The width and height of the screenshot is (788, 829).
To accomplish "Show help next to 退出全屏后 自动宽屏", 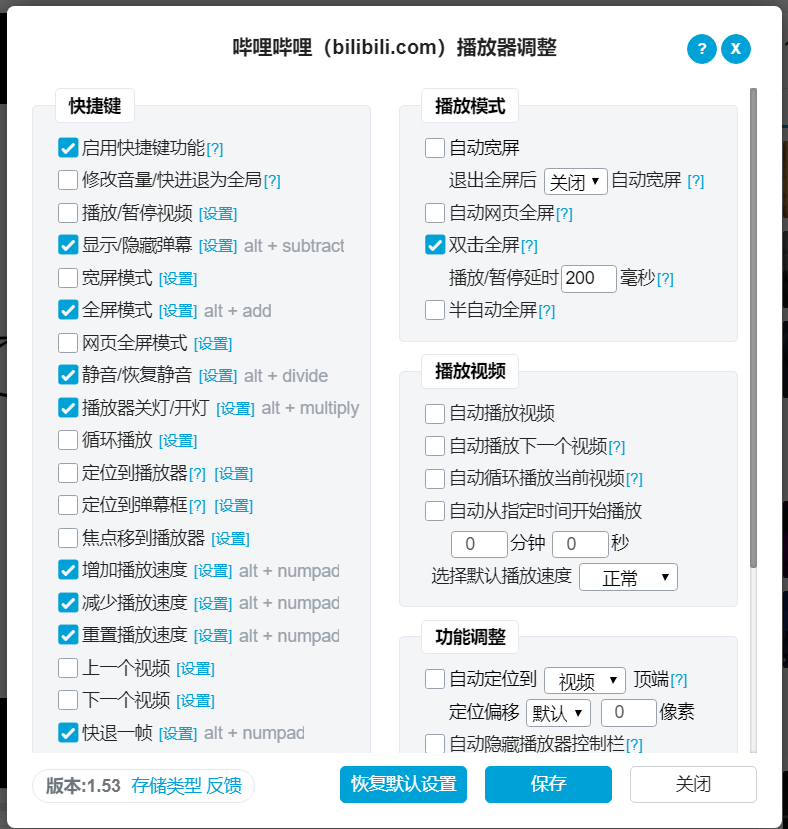I will coord(695,181).
